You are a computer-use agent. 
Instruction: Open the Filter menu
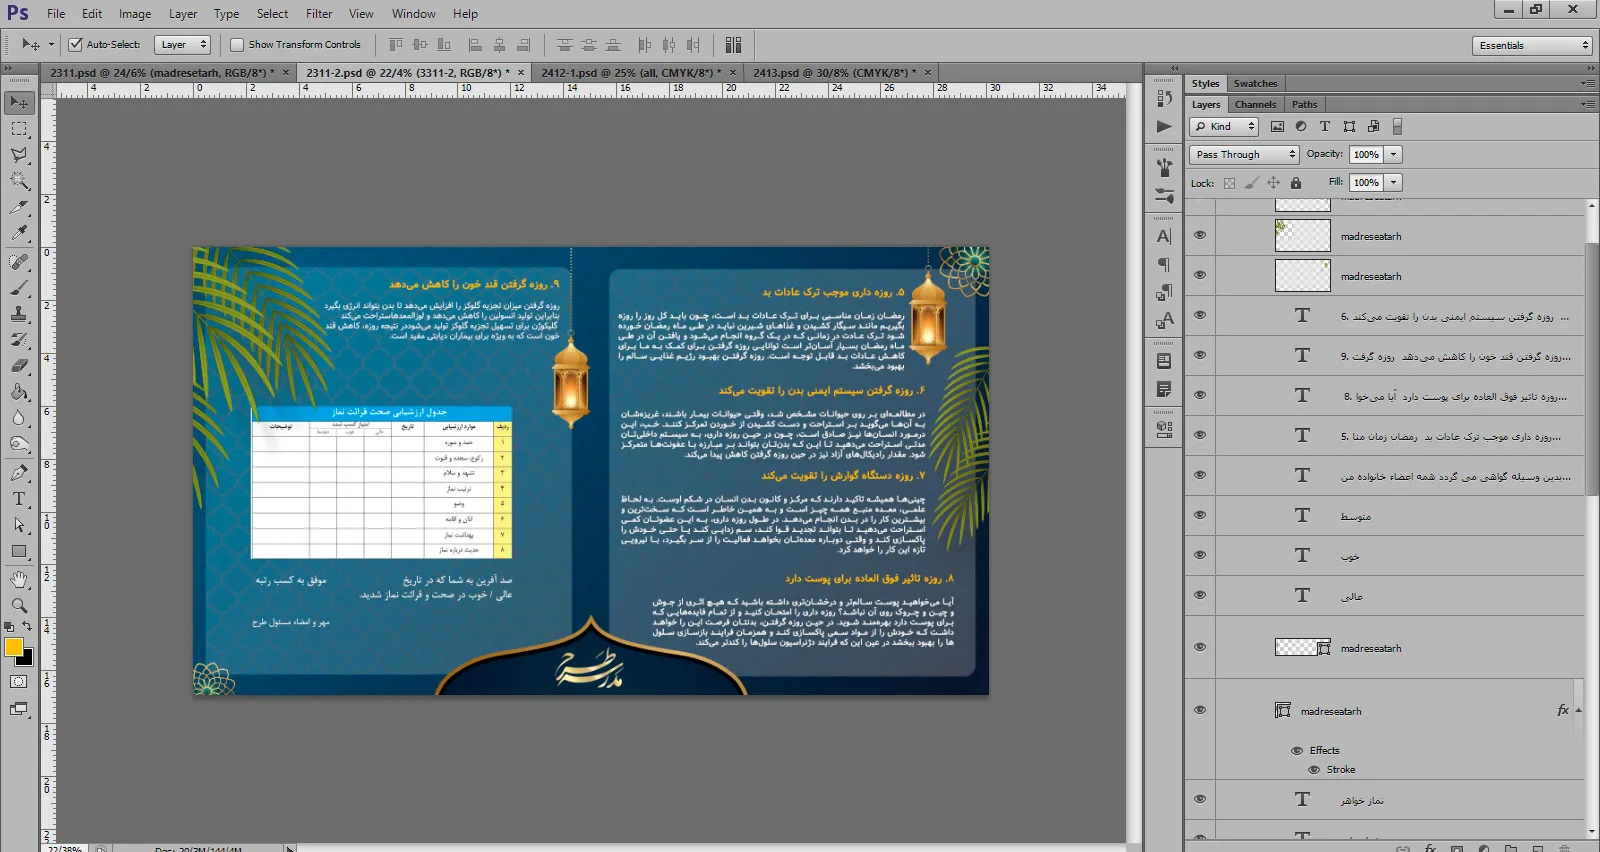319,14
